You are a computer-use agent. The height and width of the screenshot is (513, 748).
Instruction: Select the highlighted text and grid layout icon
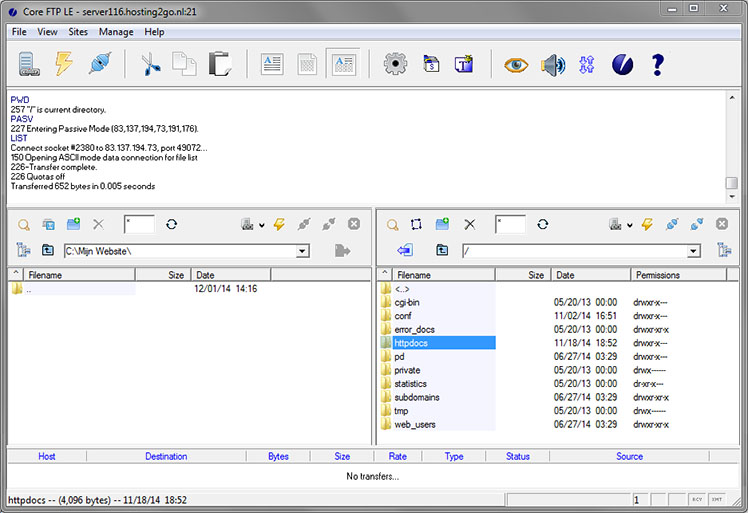point(343,63)
